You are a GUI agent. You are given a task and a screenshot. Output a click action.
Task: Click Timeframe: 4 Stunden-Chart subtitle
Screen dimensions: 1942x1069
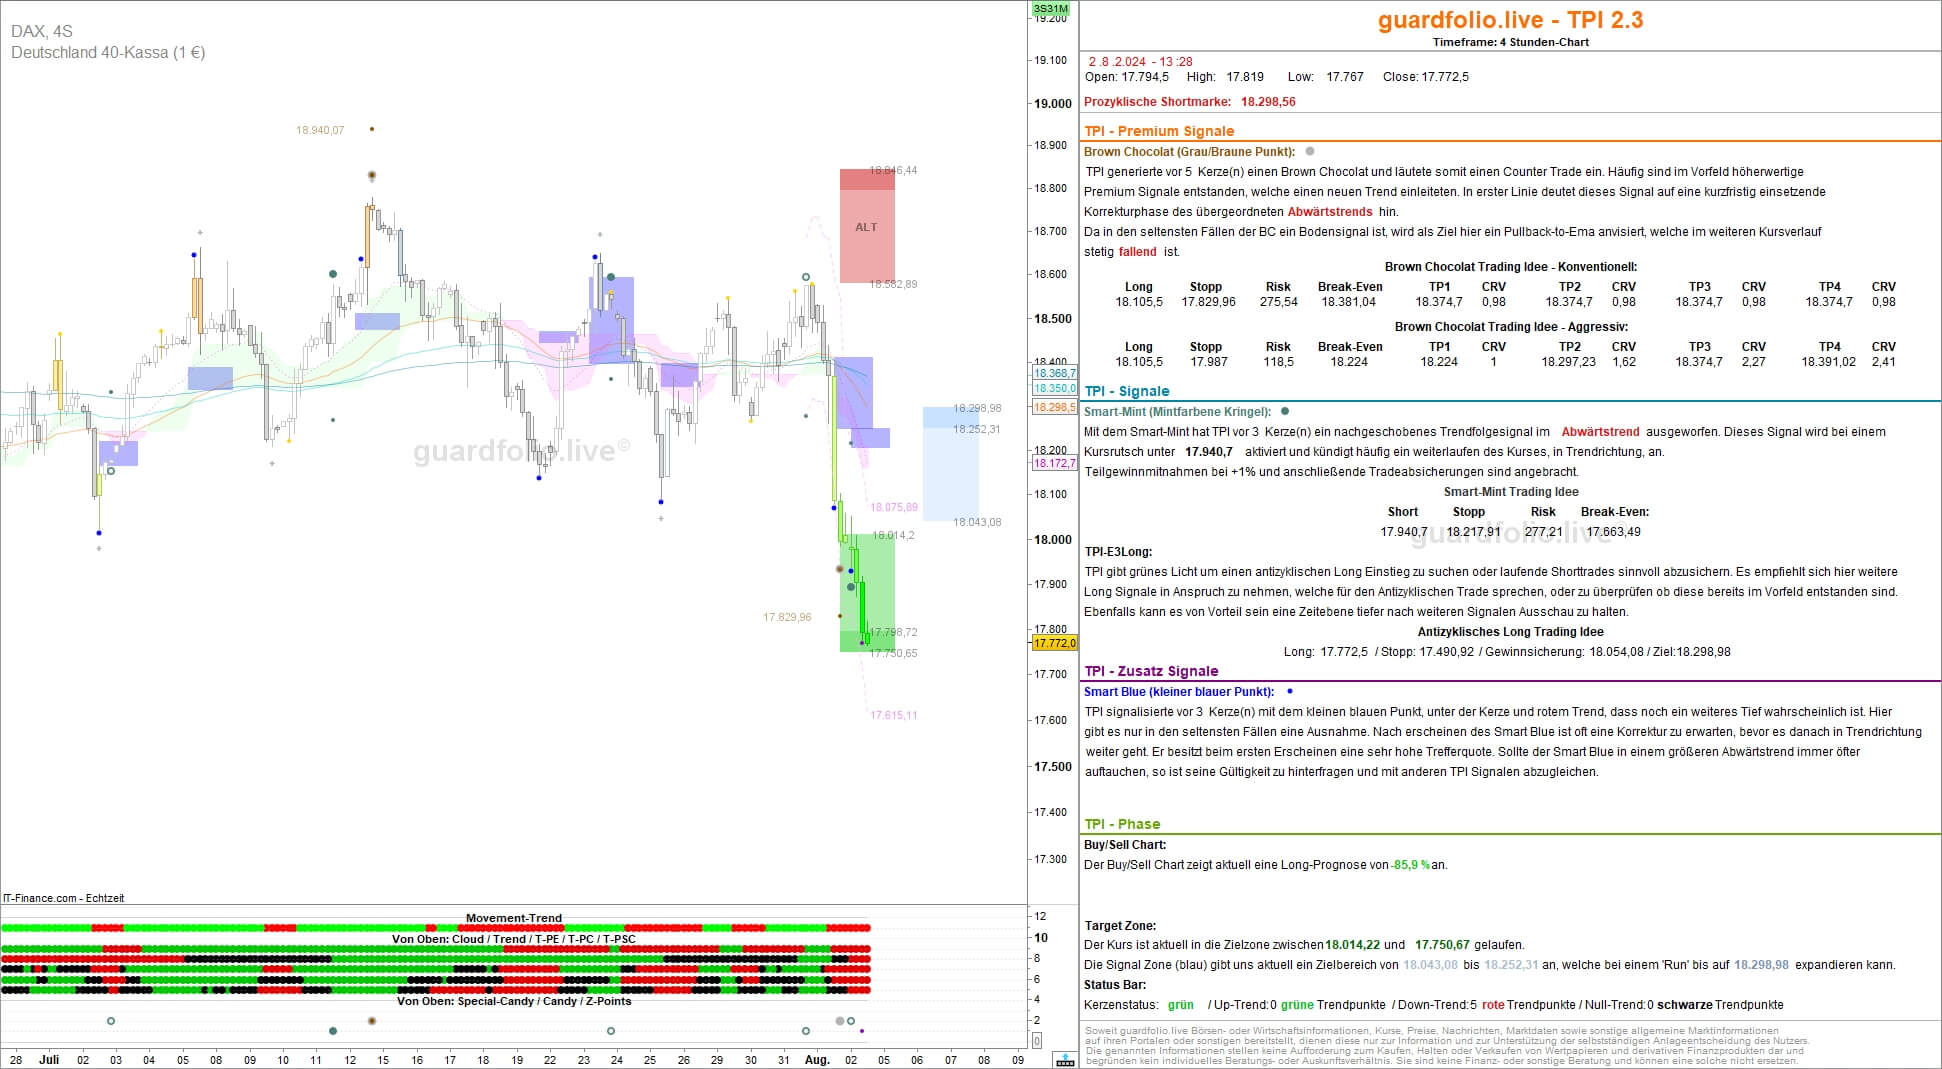(1510, 42)
